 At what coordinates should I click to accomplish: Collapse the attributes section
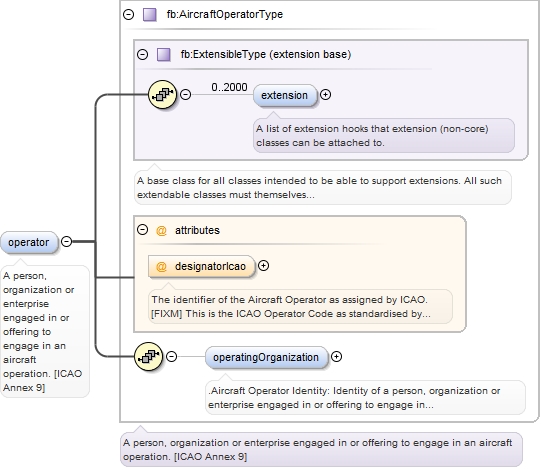(x=142, y=229)
